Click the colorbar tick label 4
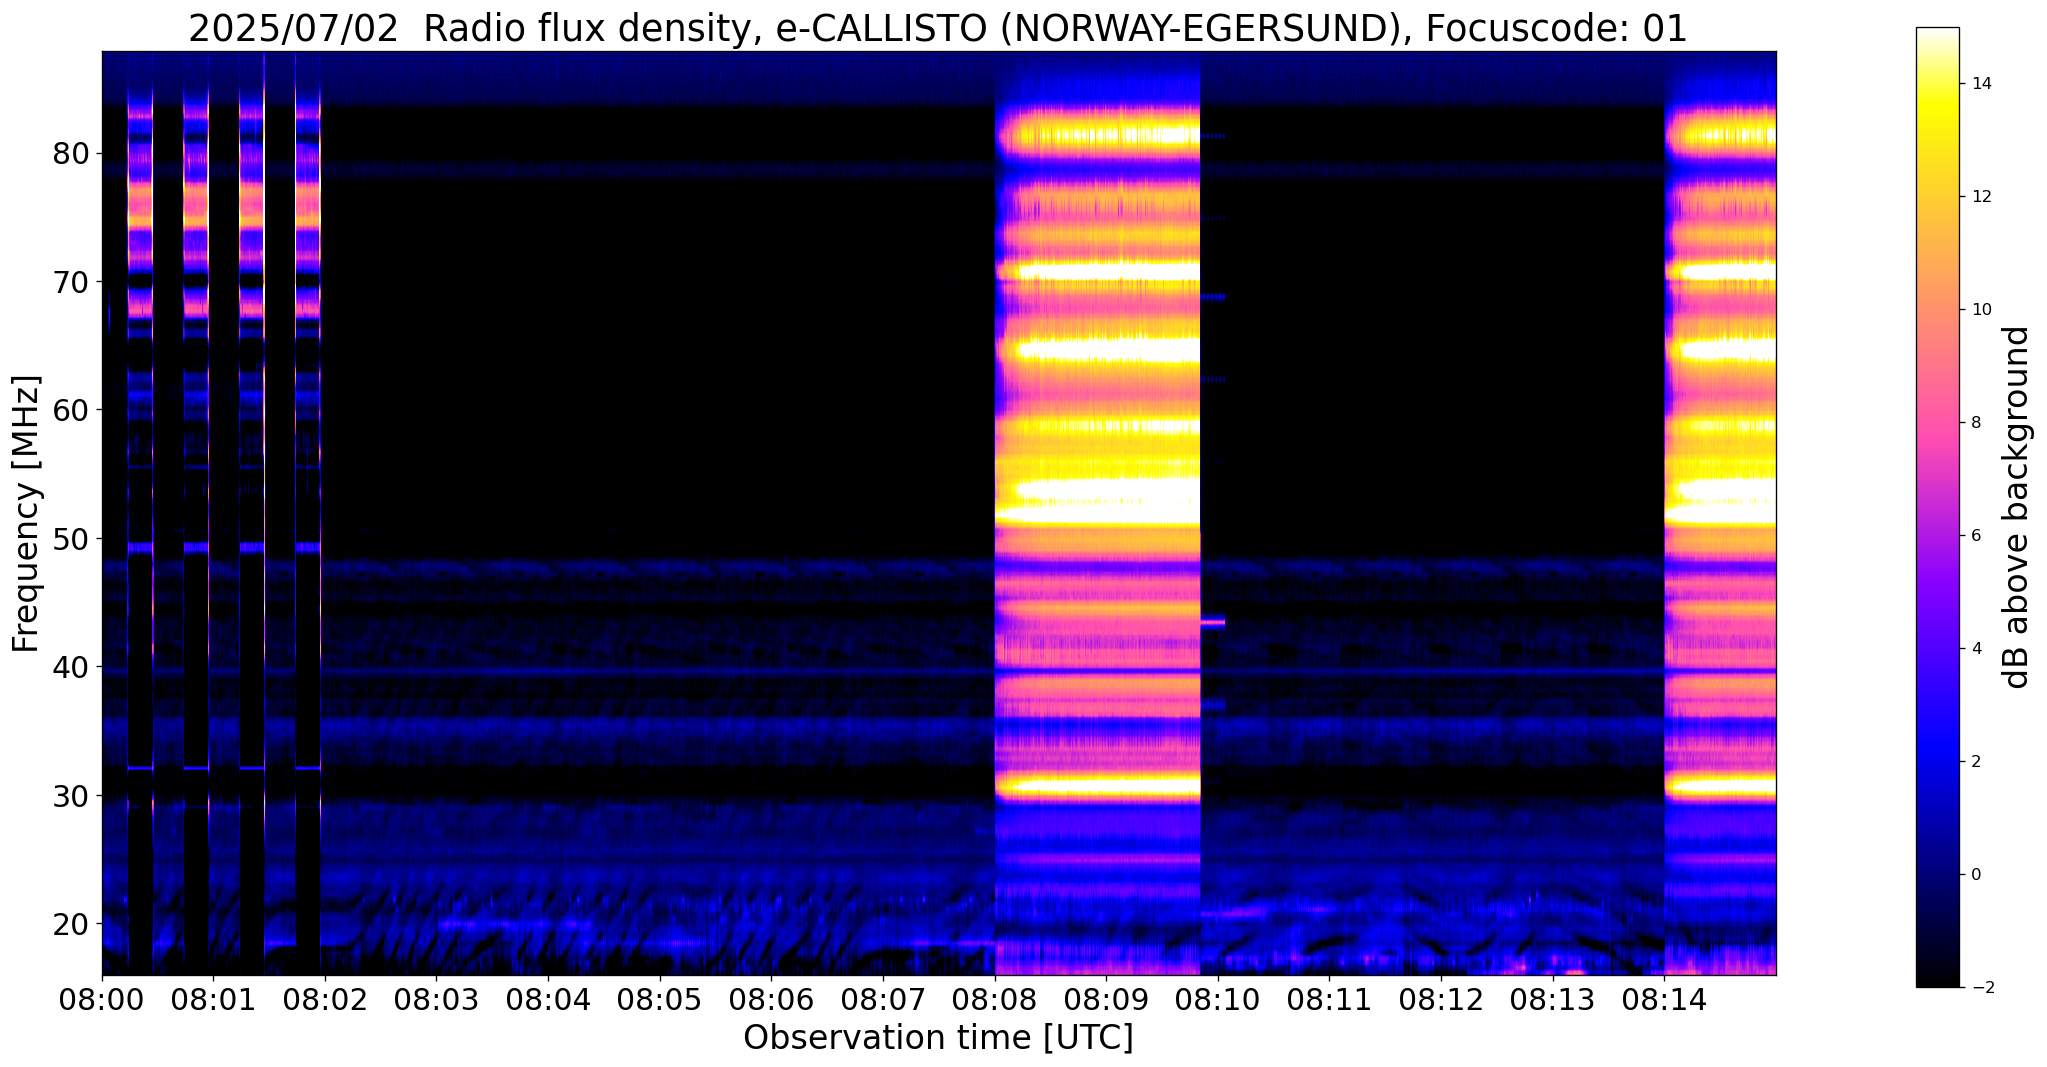This screenshot has height=1067, width=2047. (1974, 649)
